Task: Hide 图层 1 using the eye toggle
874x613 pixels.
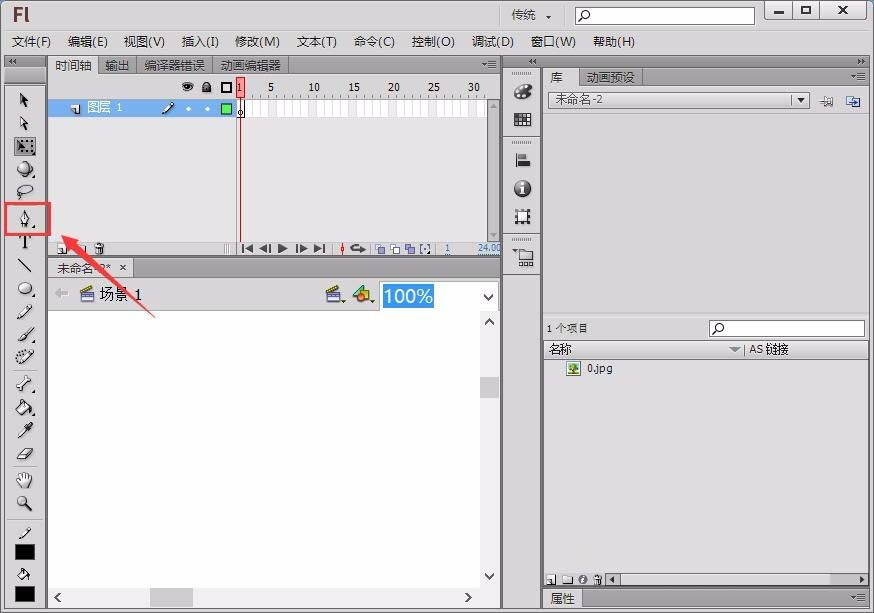Action: [x=188, y=108]
